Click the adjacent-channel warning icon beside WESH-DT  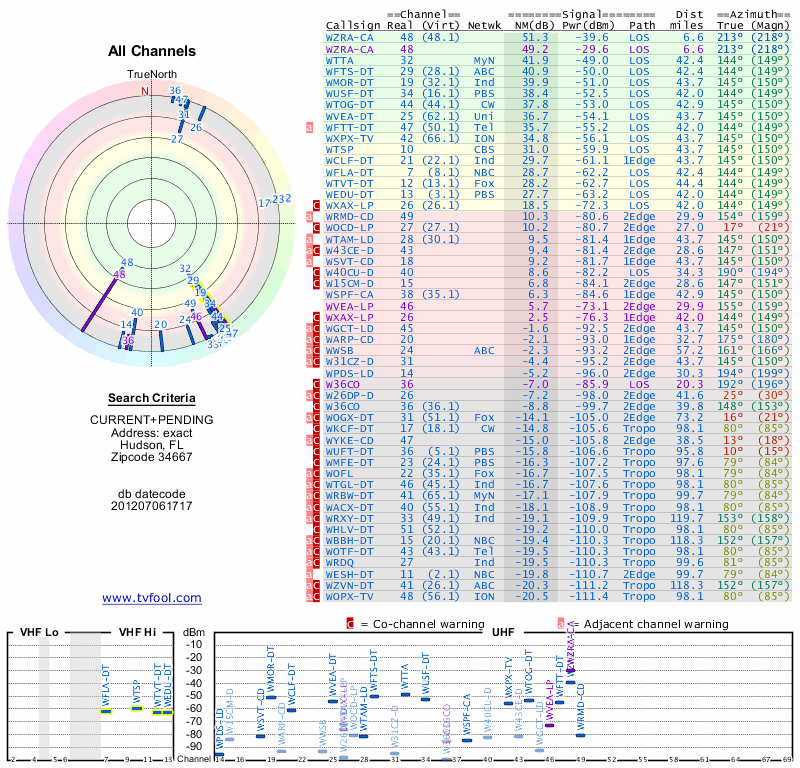(309, 574)
